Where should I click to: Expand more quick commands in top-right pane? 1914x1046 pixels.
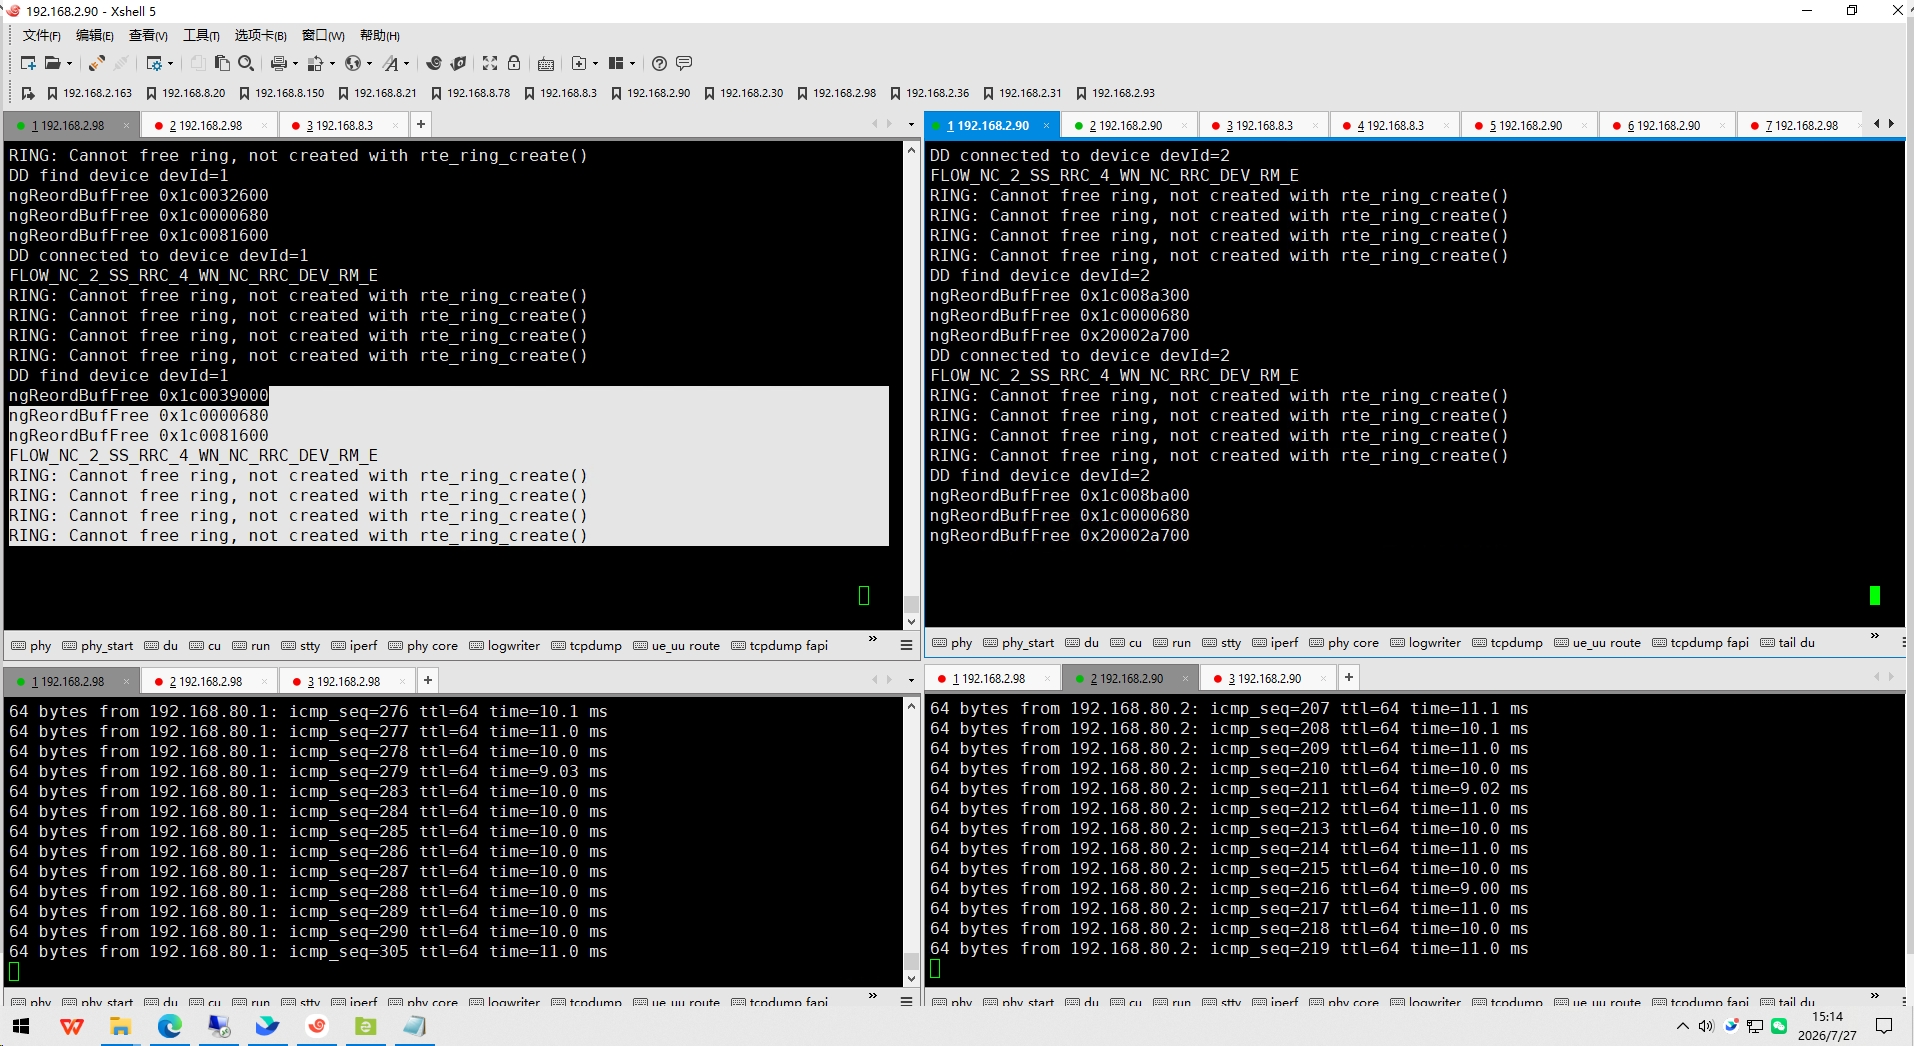(1875, 636)
